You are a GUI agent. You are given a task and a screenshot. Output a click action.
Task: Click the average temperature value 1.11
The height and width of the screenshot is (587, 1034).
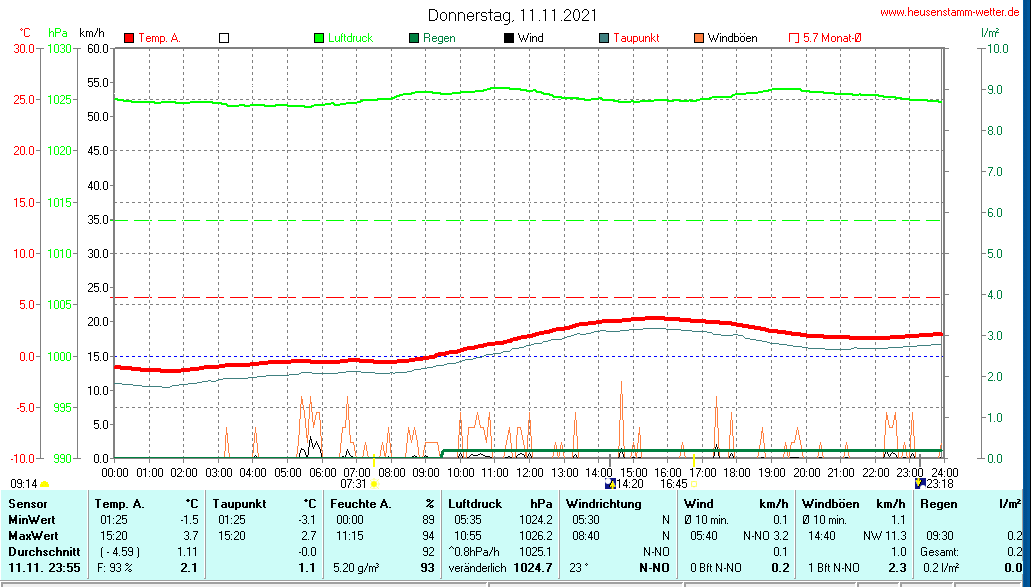click(188, 551)
